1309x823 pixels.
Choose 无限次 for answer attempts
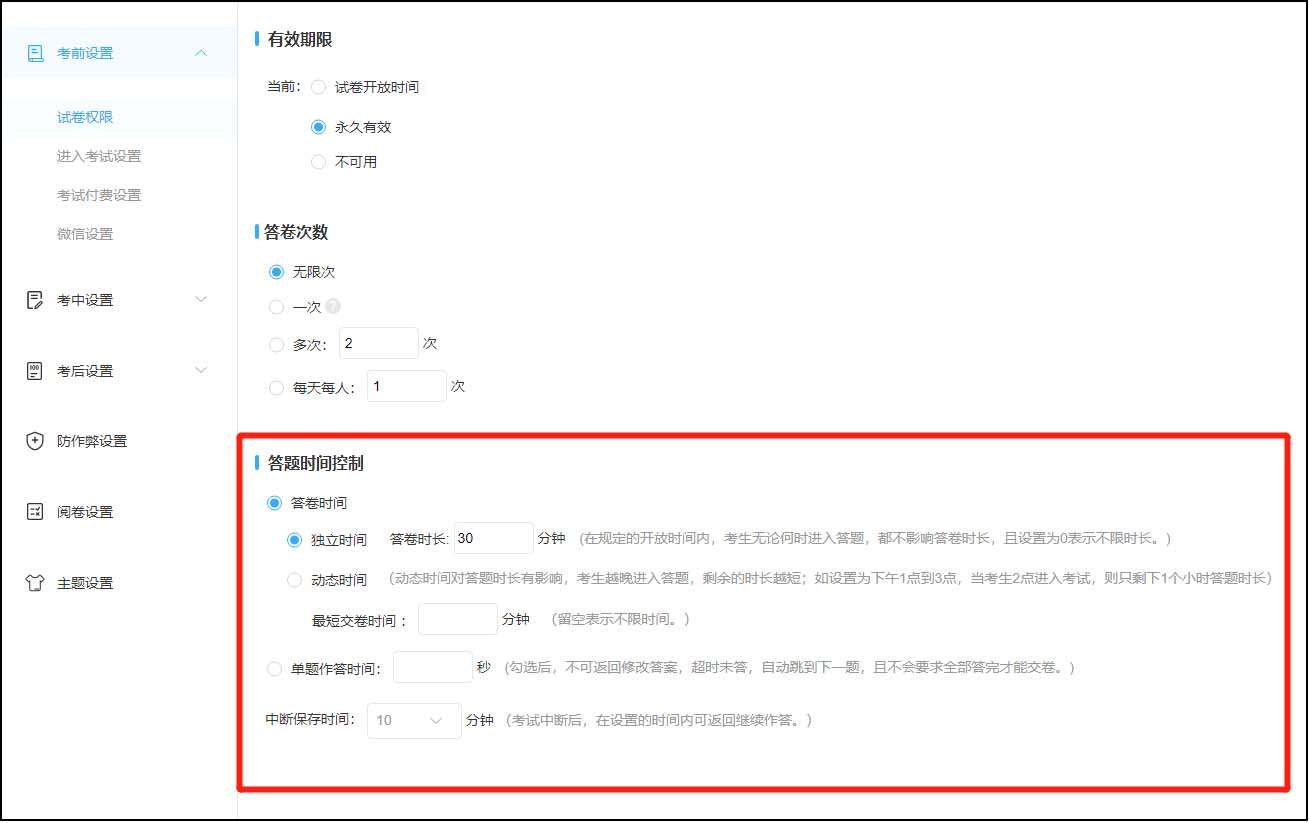pos(276,270)
